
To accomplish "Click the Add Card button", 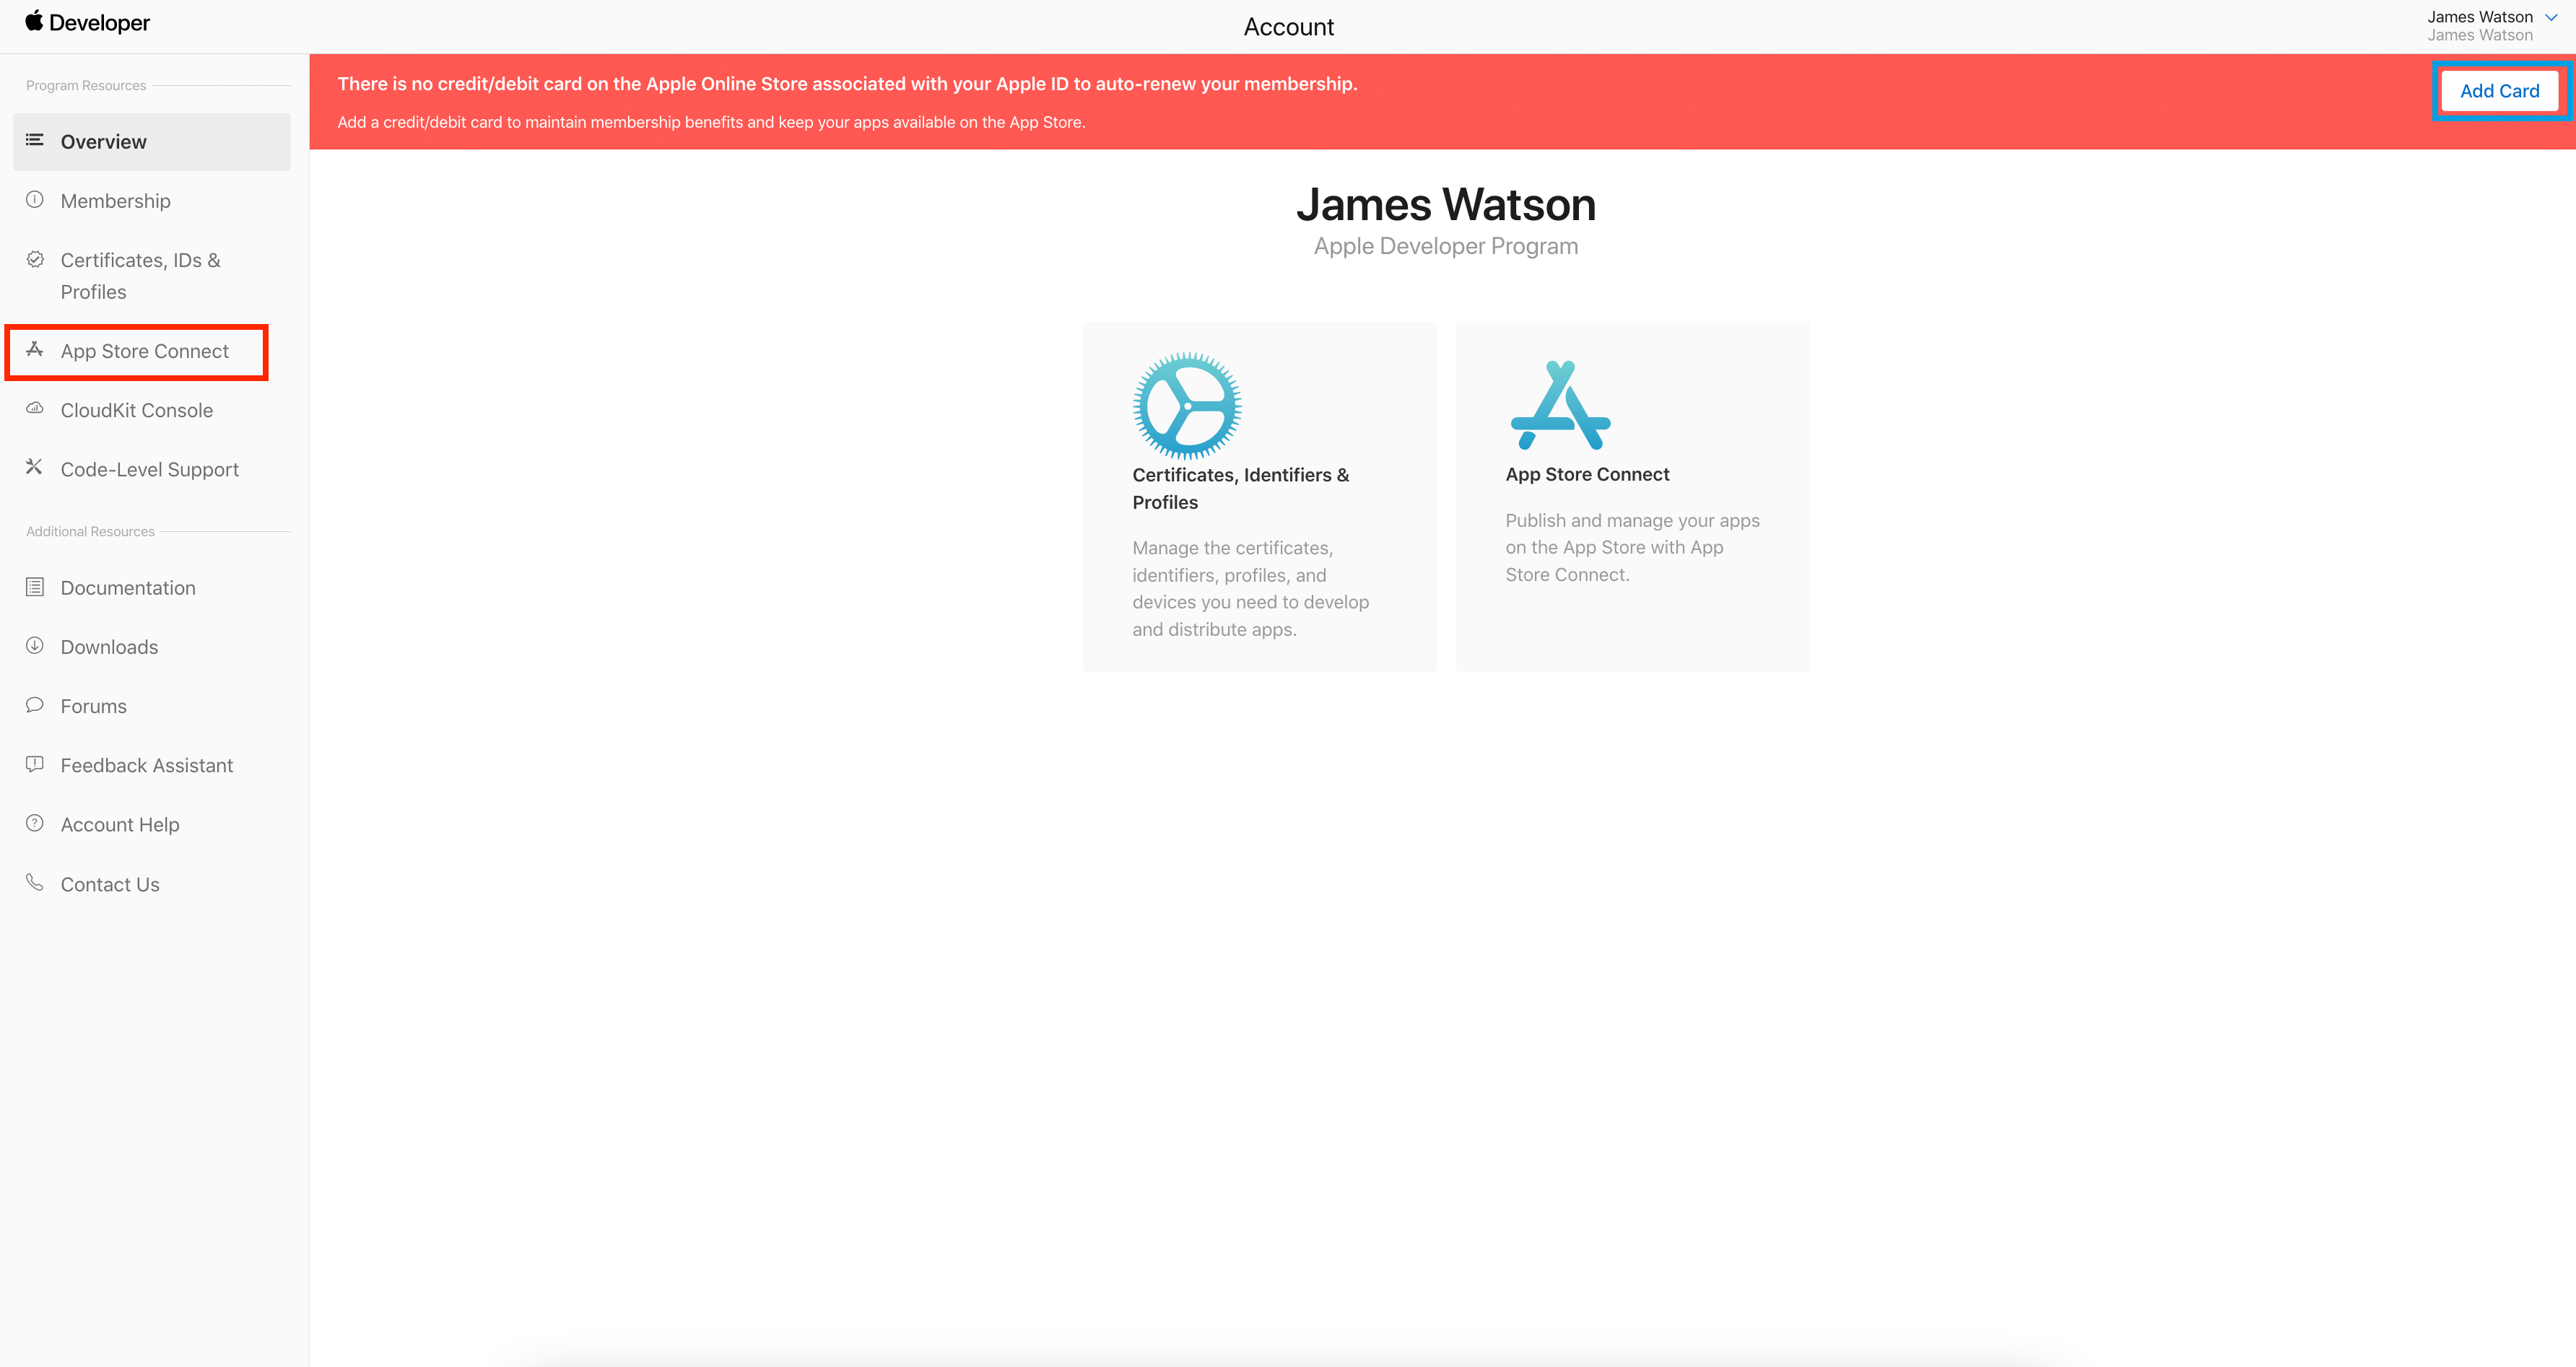I will point(2499,91).
